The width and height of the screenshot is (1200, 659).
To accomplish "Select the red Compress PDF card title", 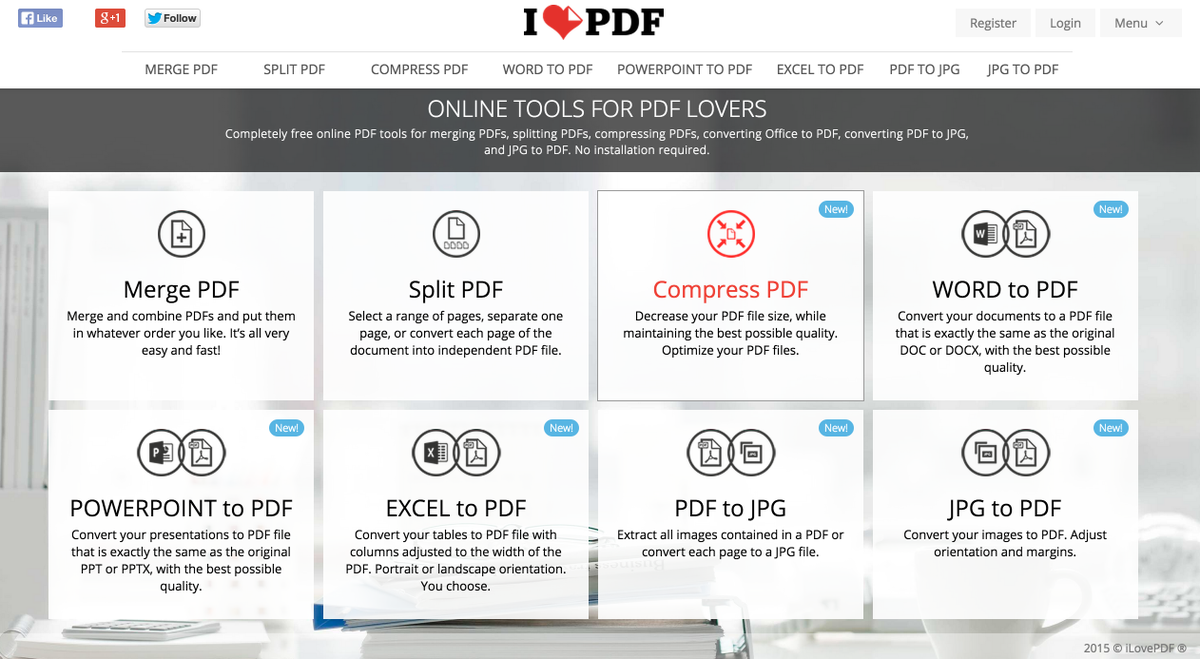I will click(730, 290).
